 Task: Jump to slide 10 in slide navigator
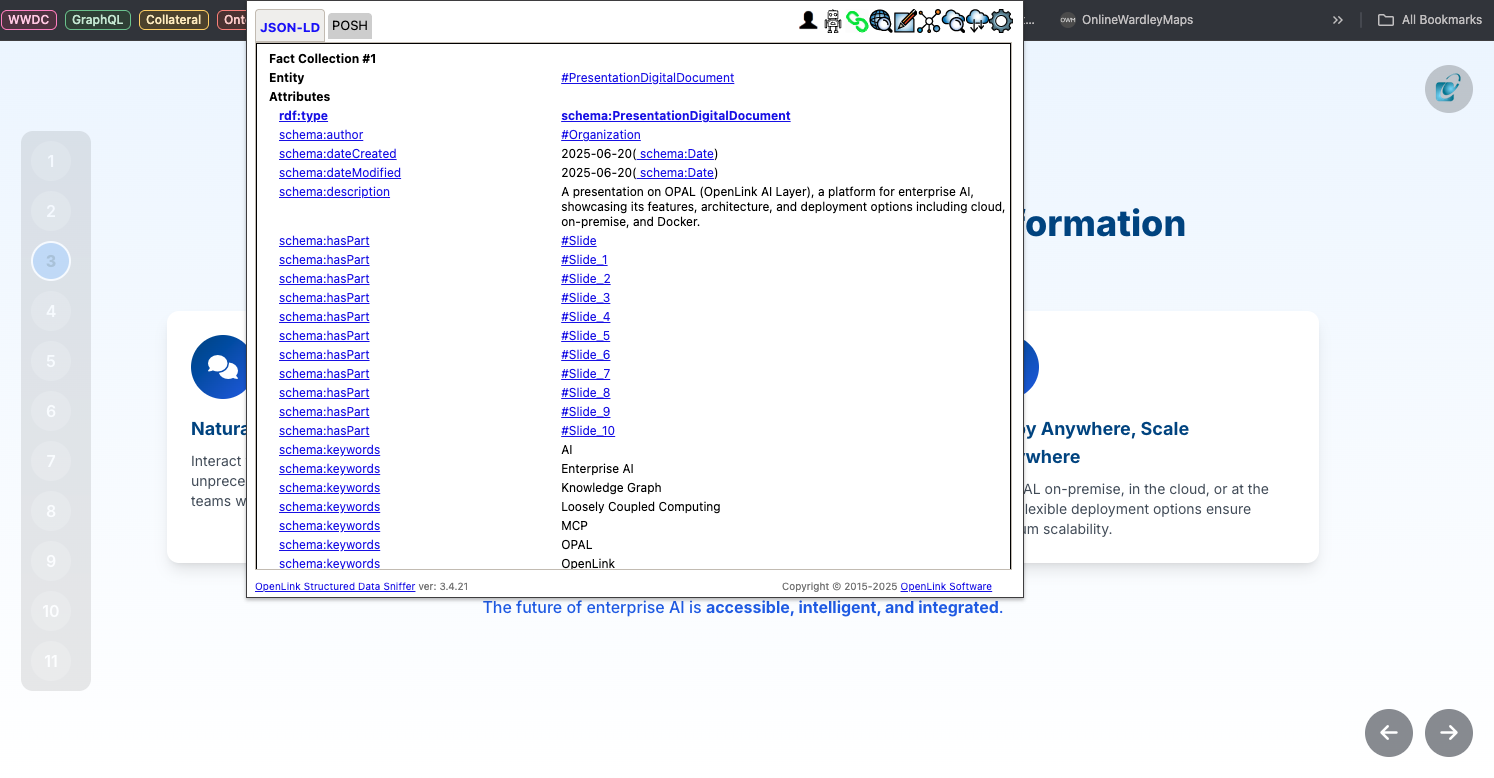51,611
